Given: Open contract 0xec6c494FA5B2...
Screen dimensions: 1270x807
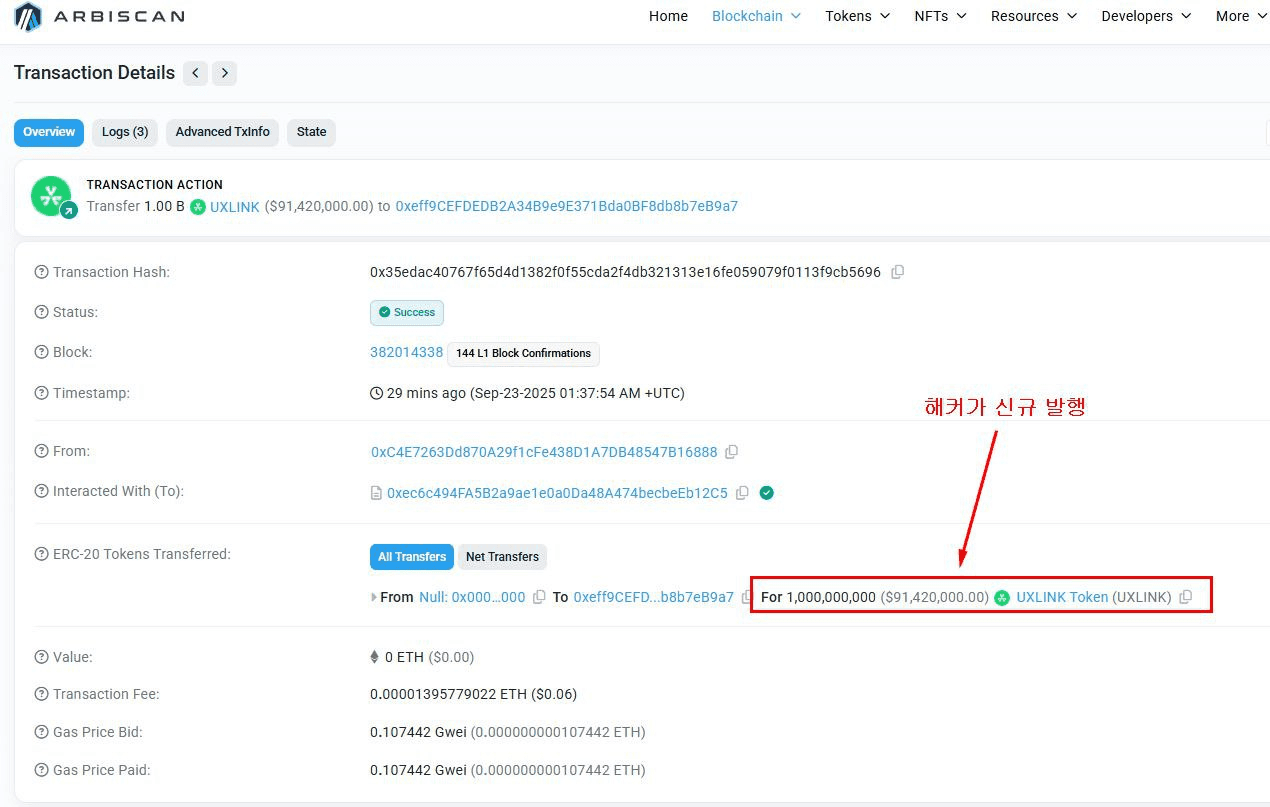Looking at the screenshot, I should [557, 493].
